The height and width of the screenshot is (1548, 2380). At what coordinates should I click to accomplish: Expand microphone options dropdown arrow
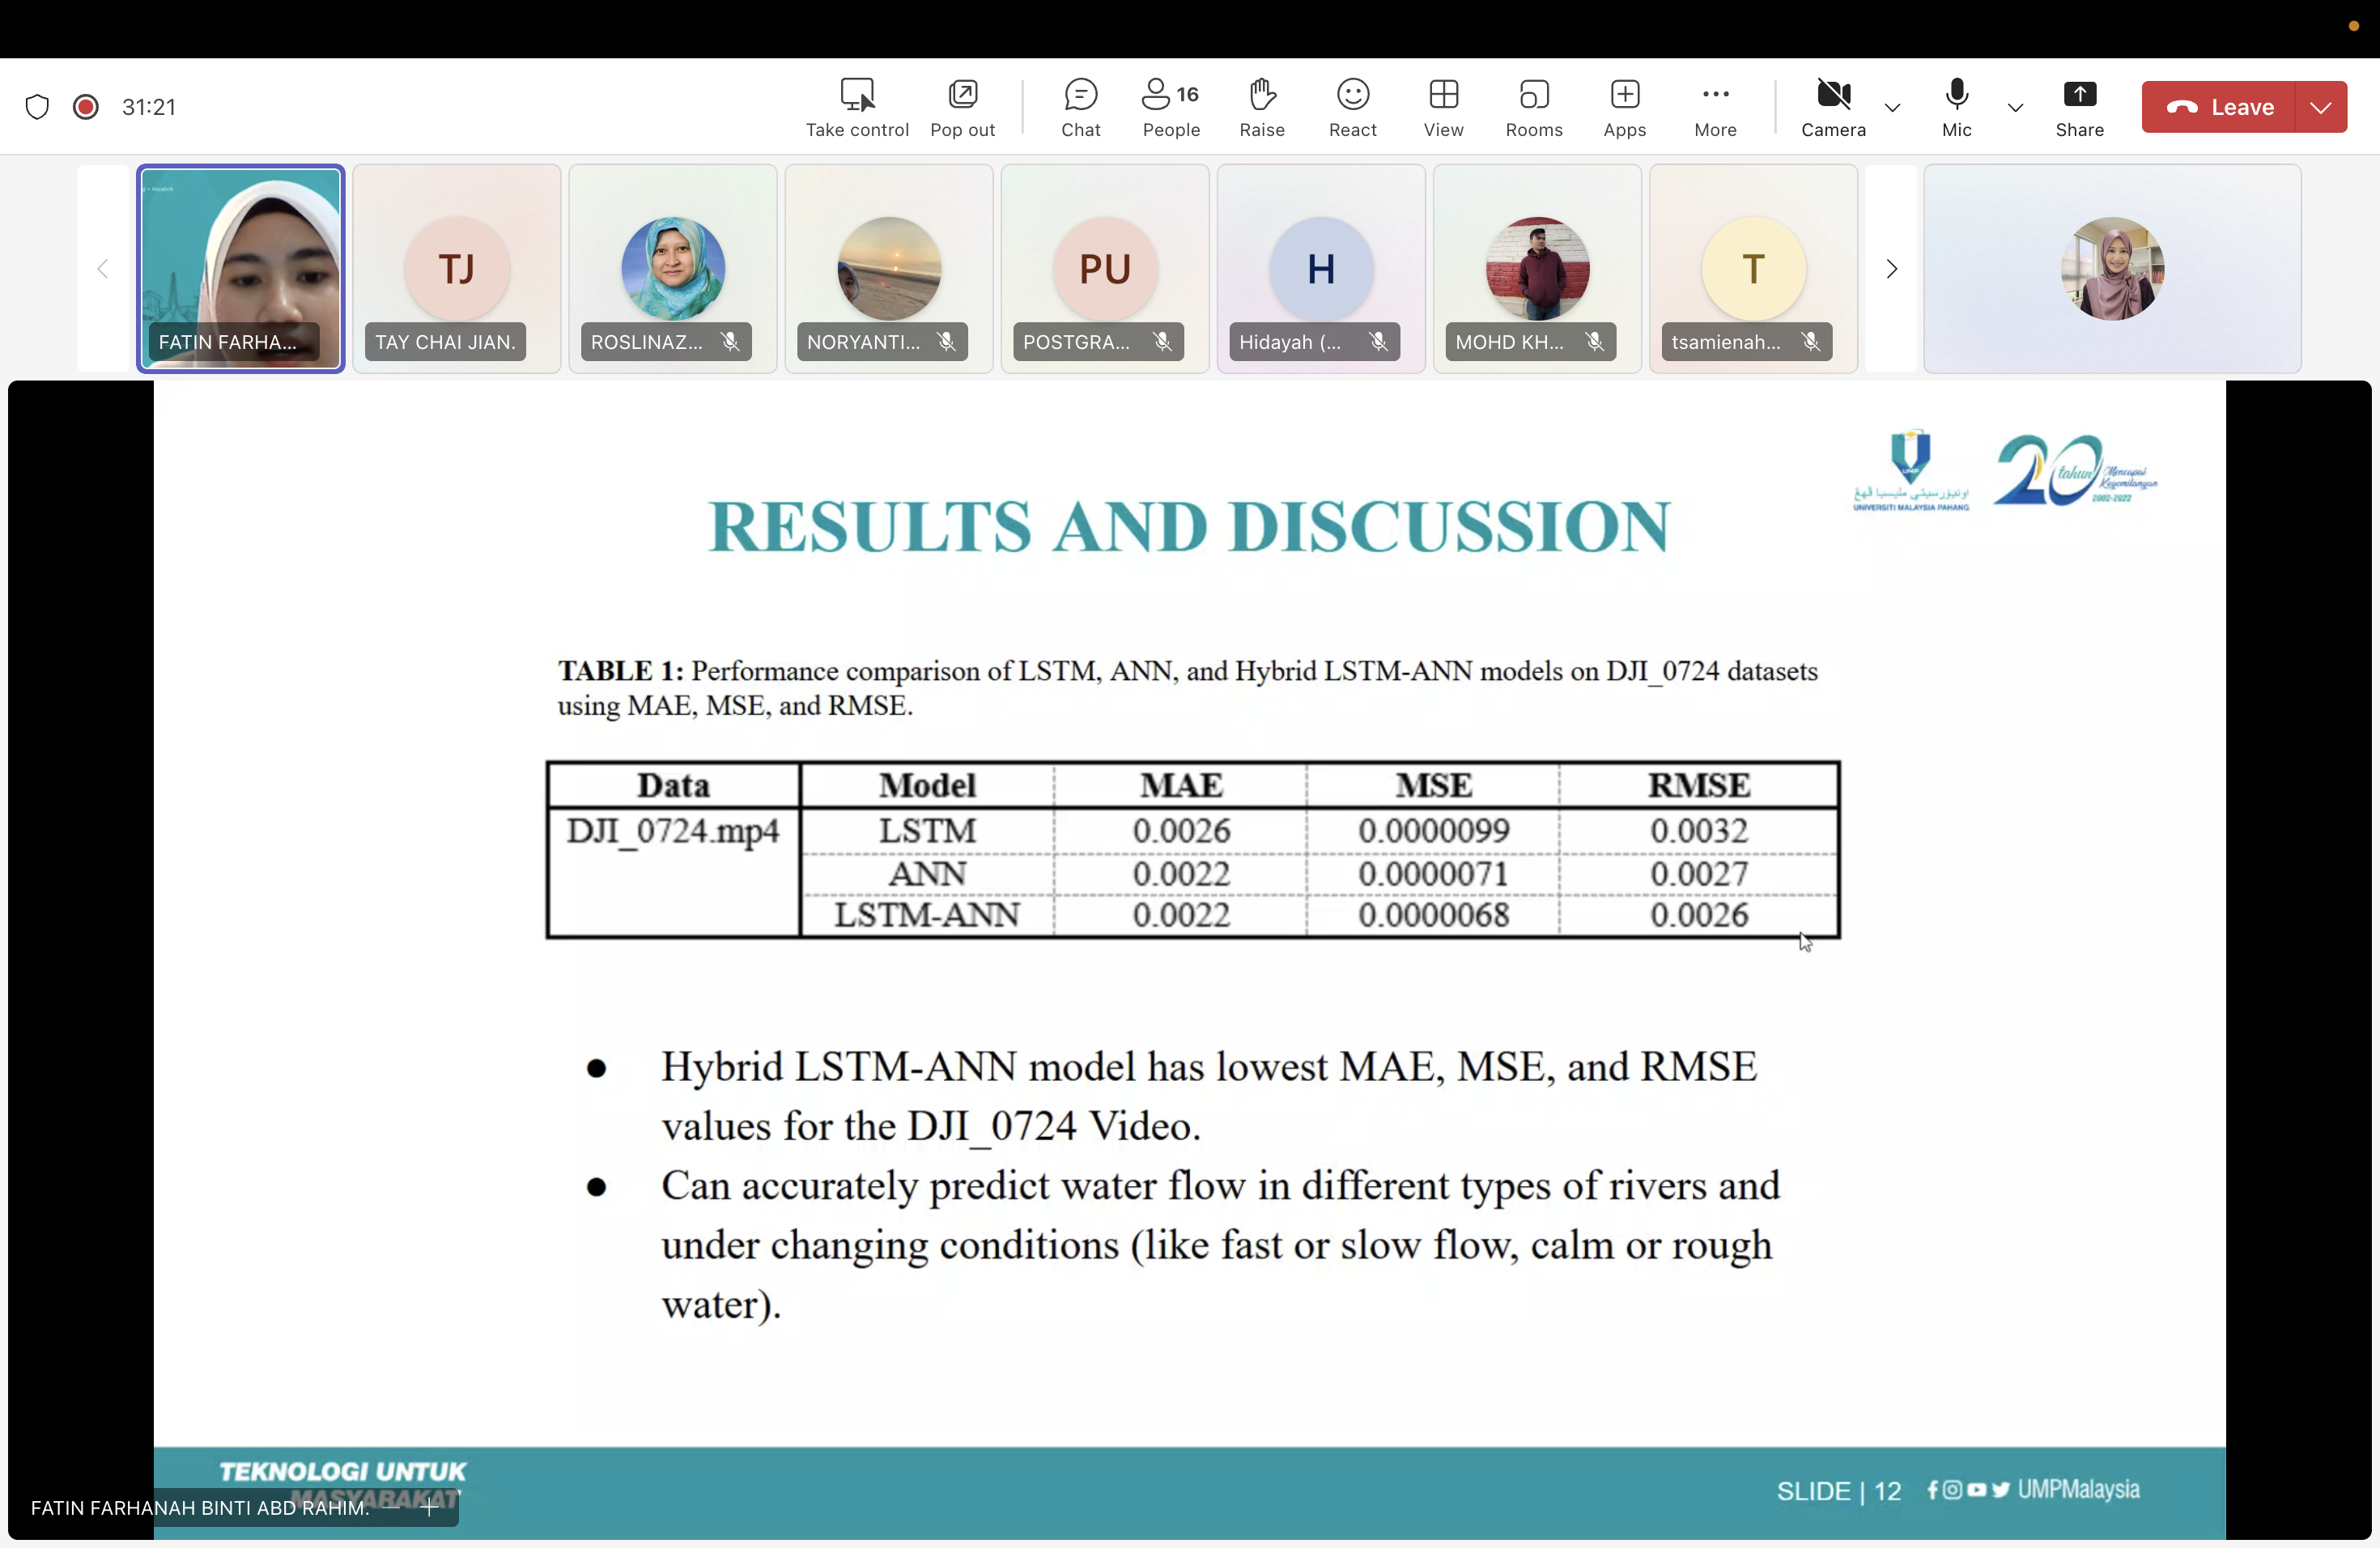(2015, 107)
